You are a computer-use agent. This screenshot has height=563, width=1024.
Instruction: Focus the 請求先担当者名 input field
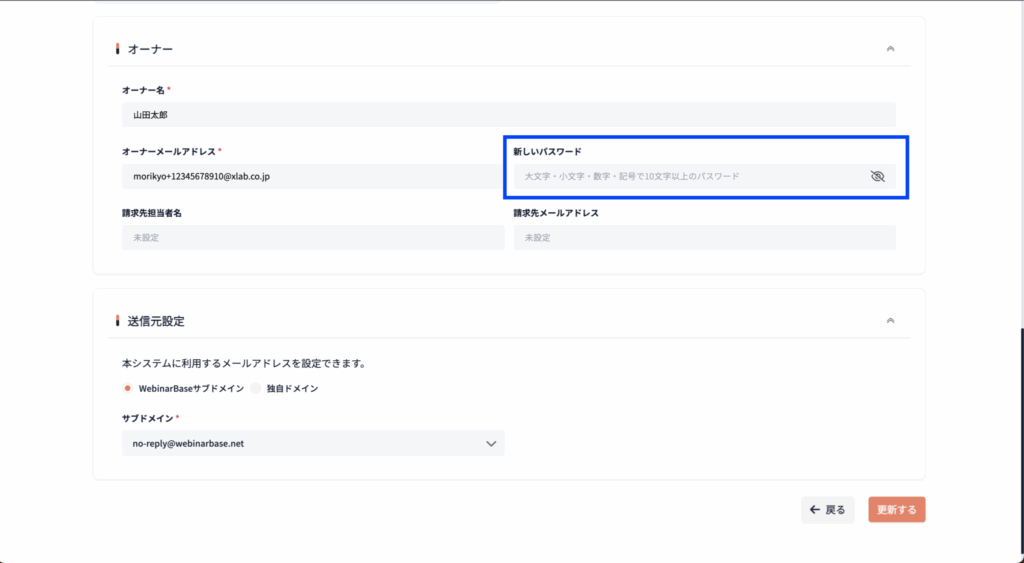(x=312, y=237)
